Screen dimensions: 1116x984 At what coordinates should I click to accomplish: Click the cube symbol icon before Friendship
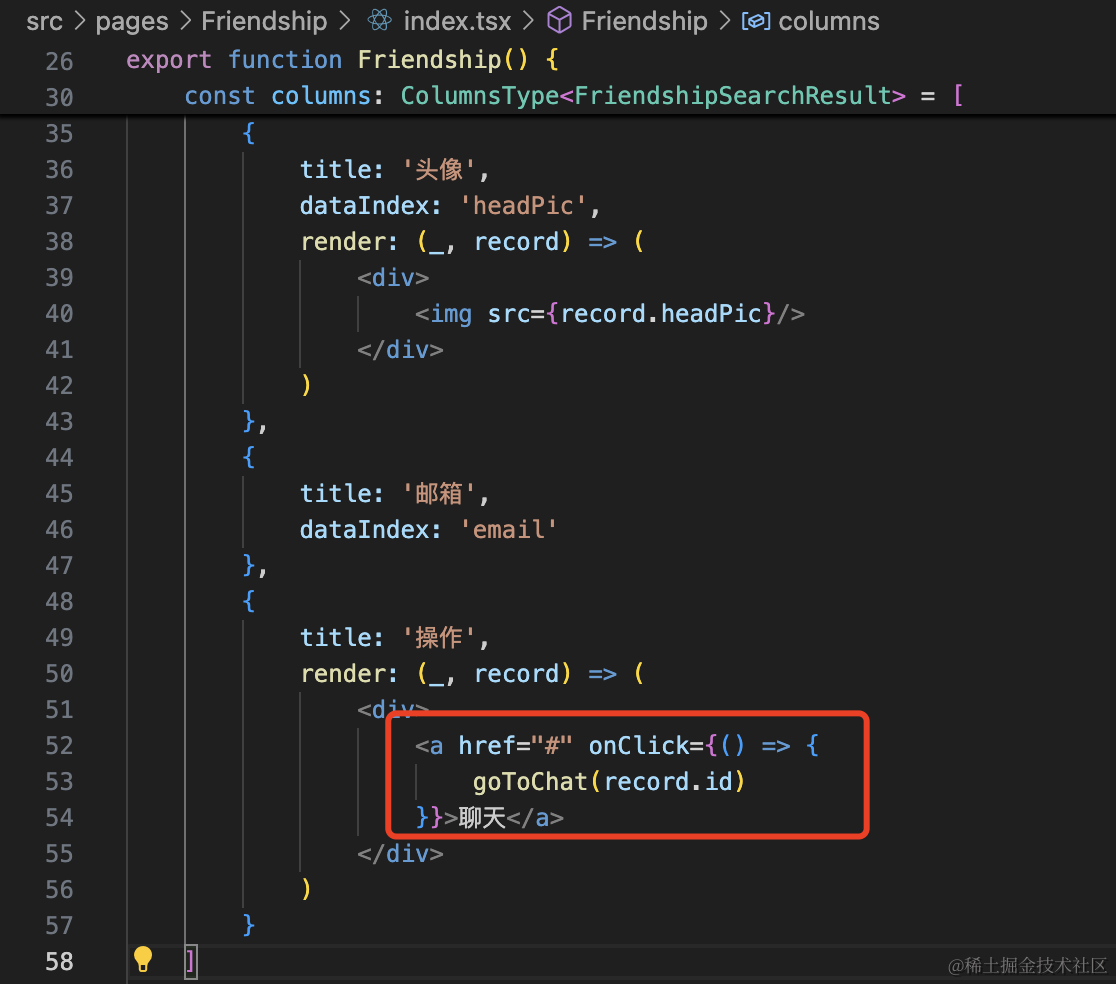click(x=559, y=21)
